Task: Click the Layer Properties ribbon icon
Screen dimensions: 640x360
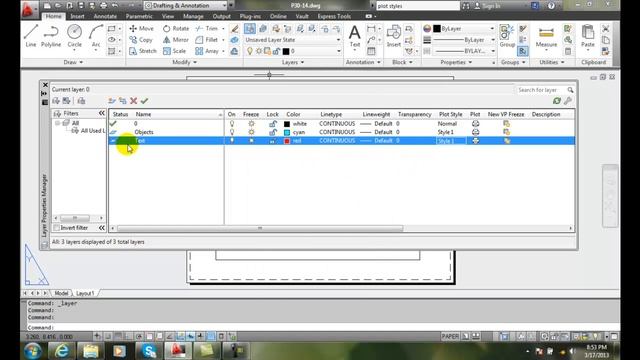Action: (x=249, y=29)
